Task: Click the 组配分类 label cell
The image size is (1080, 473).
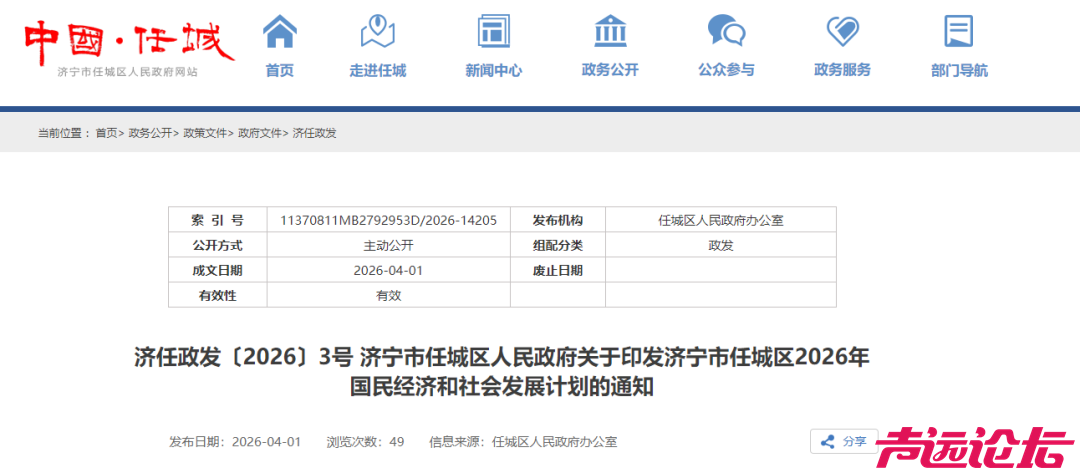Action: [x=558, y=245]
